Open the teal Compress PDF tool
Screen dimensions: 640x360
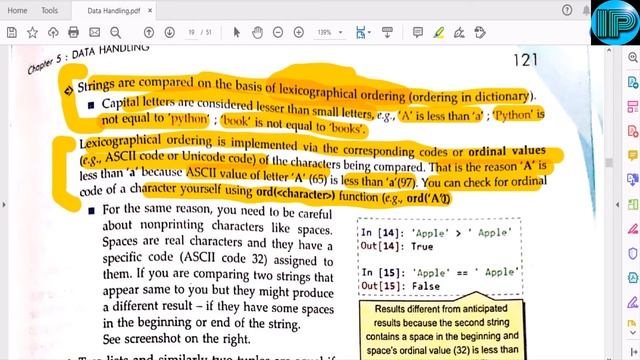[633, 278]
